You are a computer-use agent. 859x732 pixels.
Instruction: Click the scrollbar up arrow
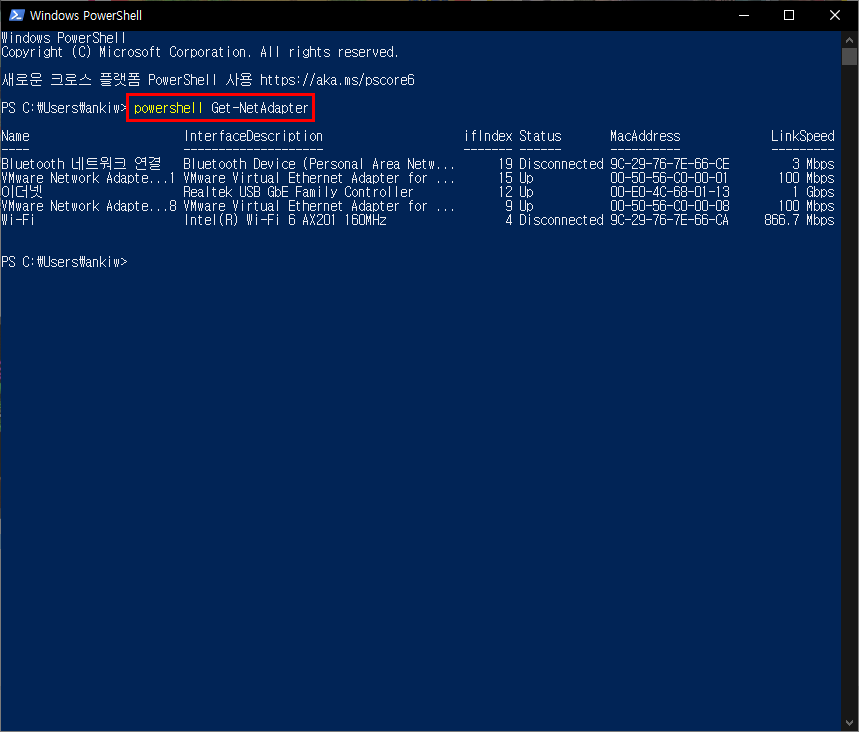point(849,40)
